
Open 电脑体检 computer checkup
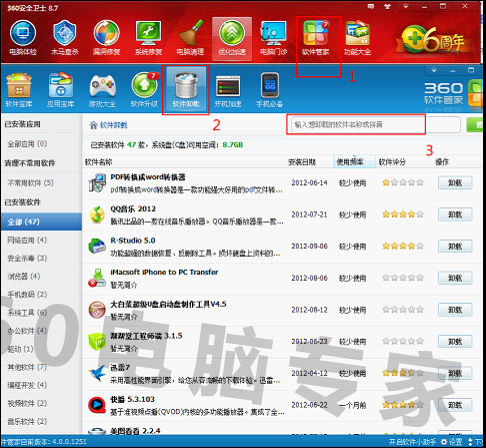coord(23,37)
